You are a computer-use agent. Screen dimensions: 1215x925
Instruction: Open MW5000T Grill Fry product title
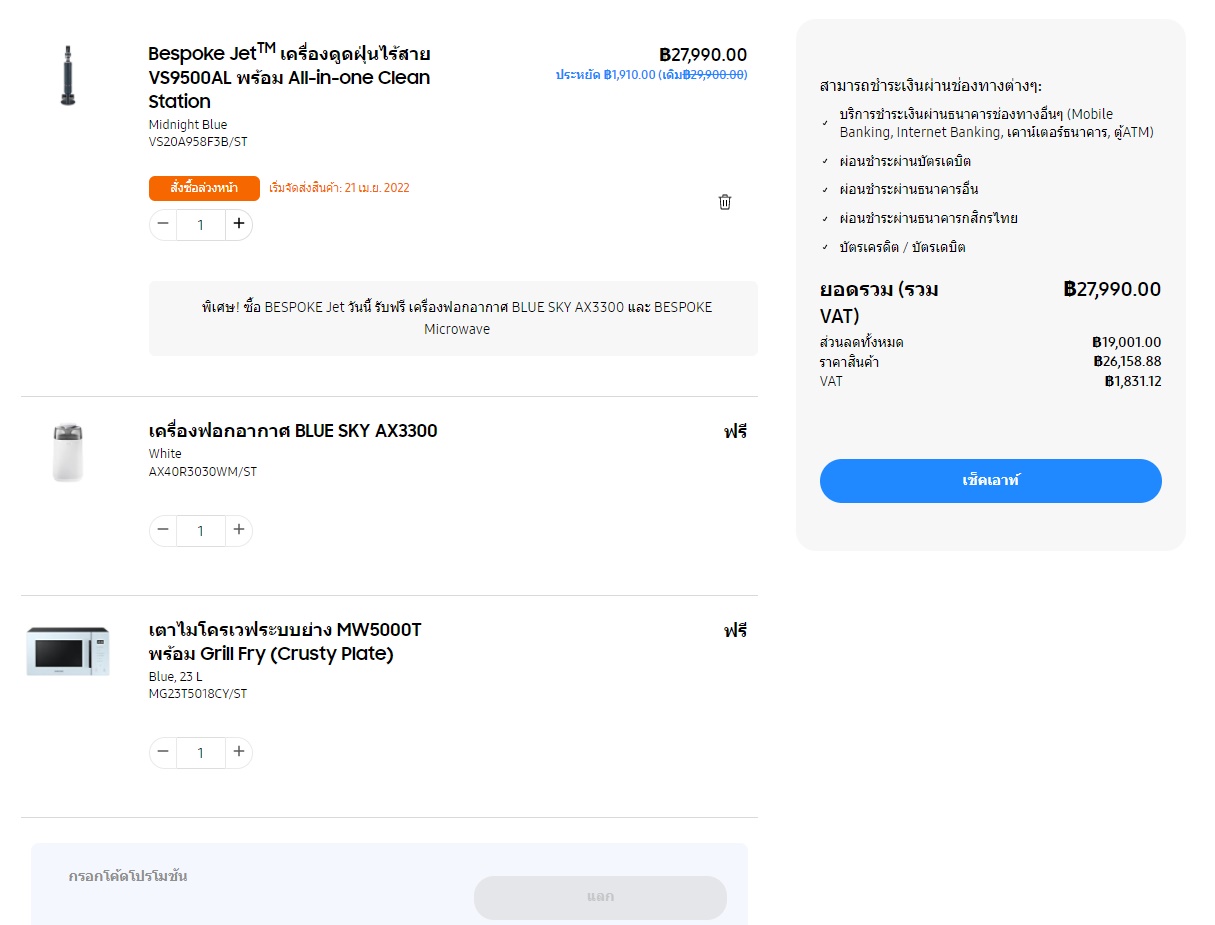point(285,642)
